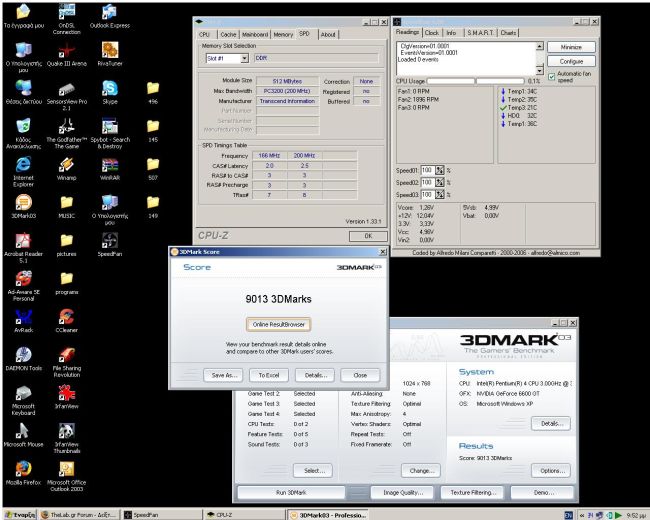Close the 3DMark Score dialog with Close button
The height and width of the screenshot is (520, 650).
(x=360, y=375)
